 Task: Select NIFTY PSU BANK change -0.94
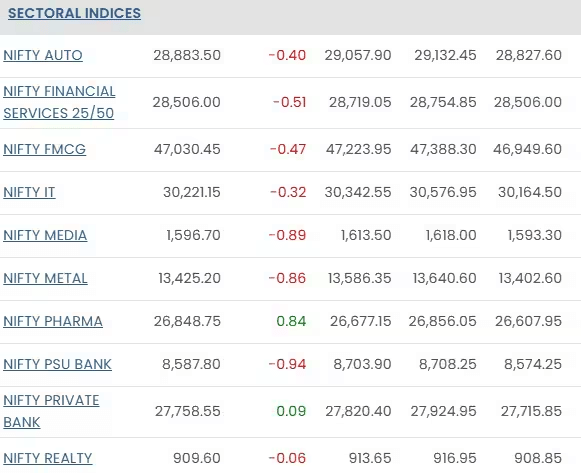288,364
